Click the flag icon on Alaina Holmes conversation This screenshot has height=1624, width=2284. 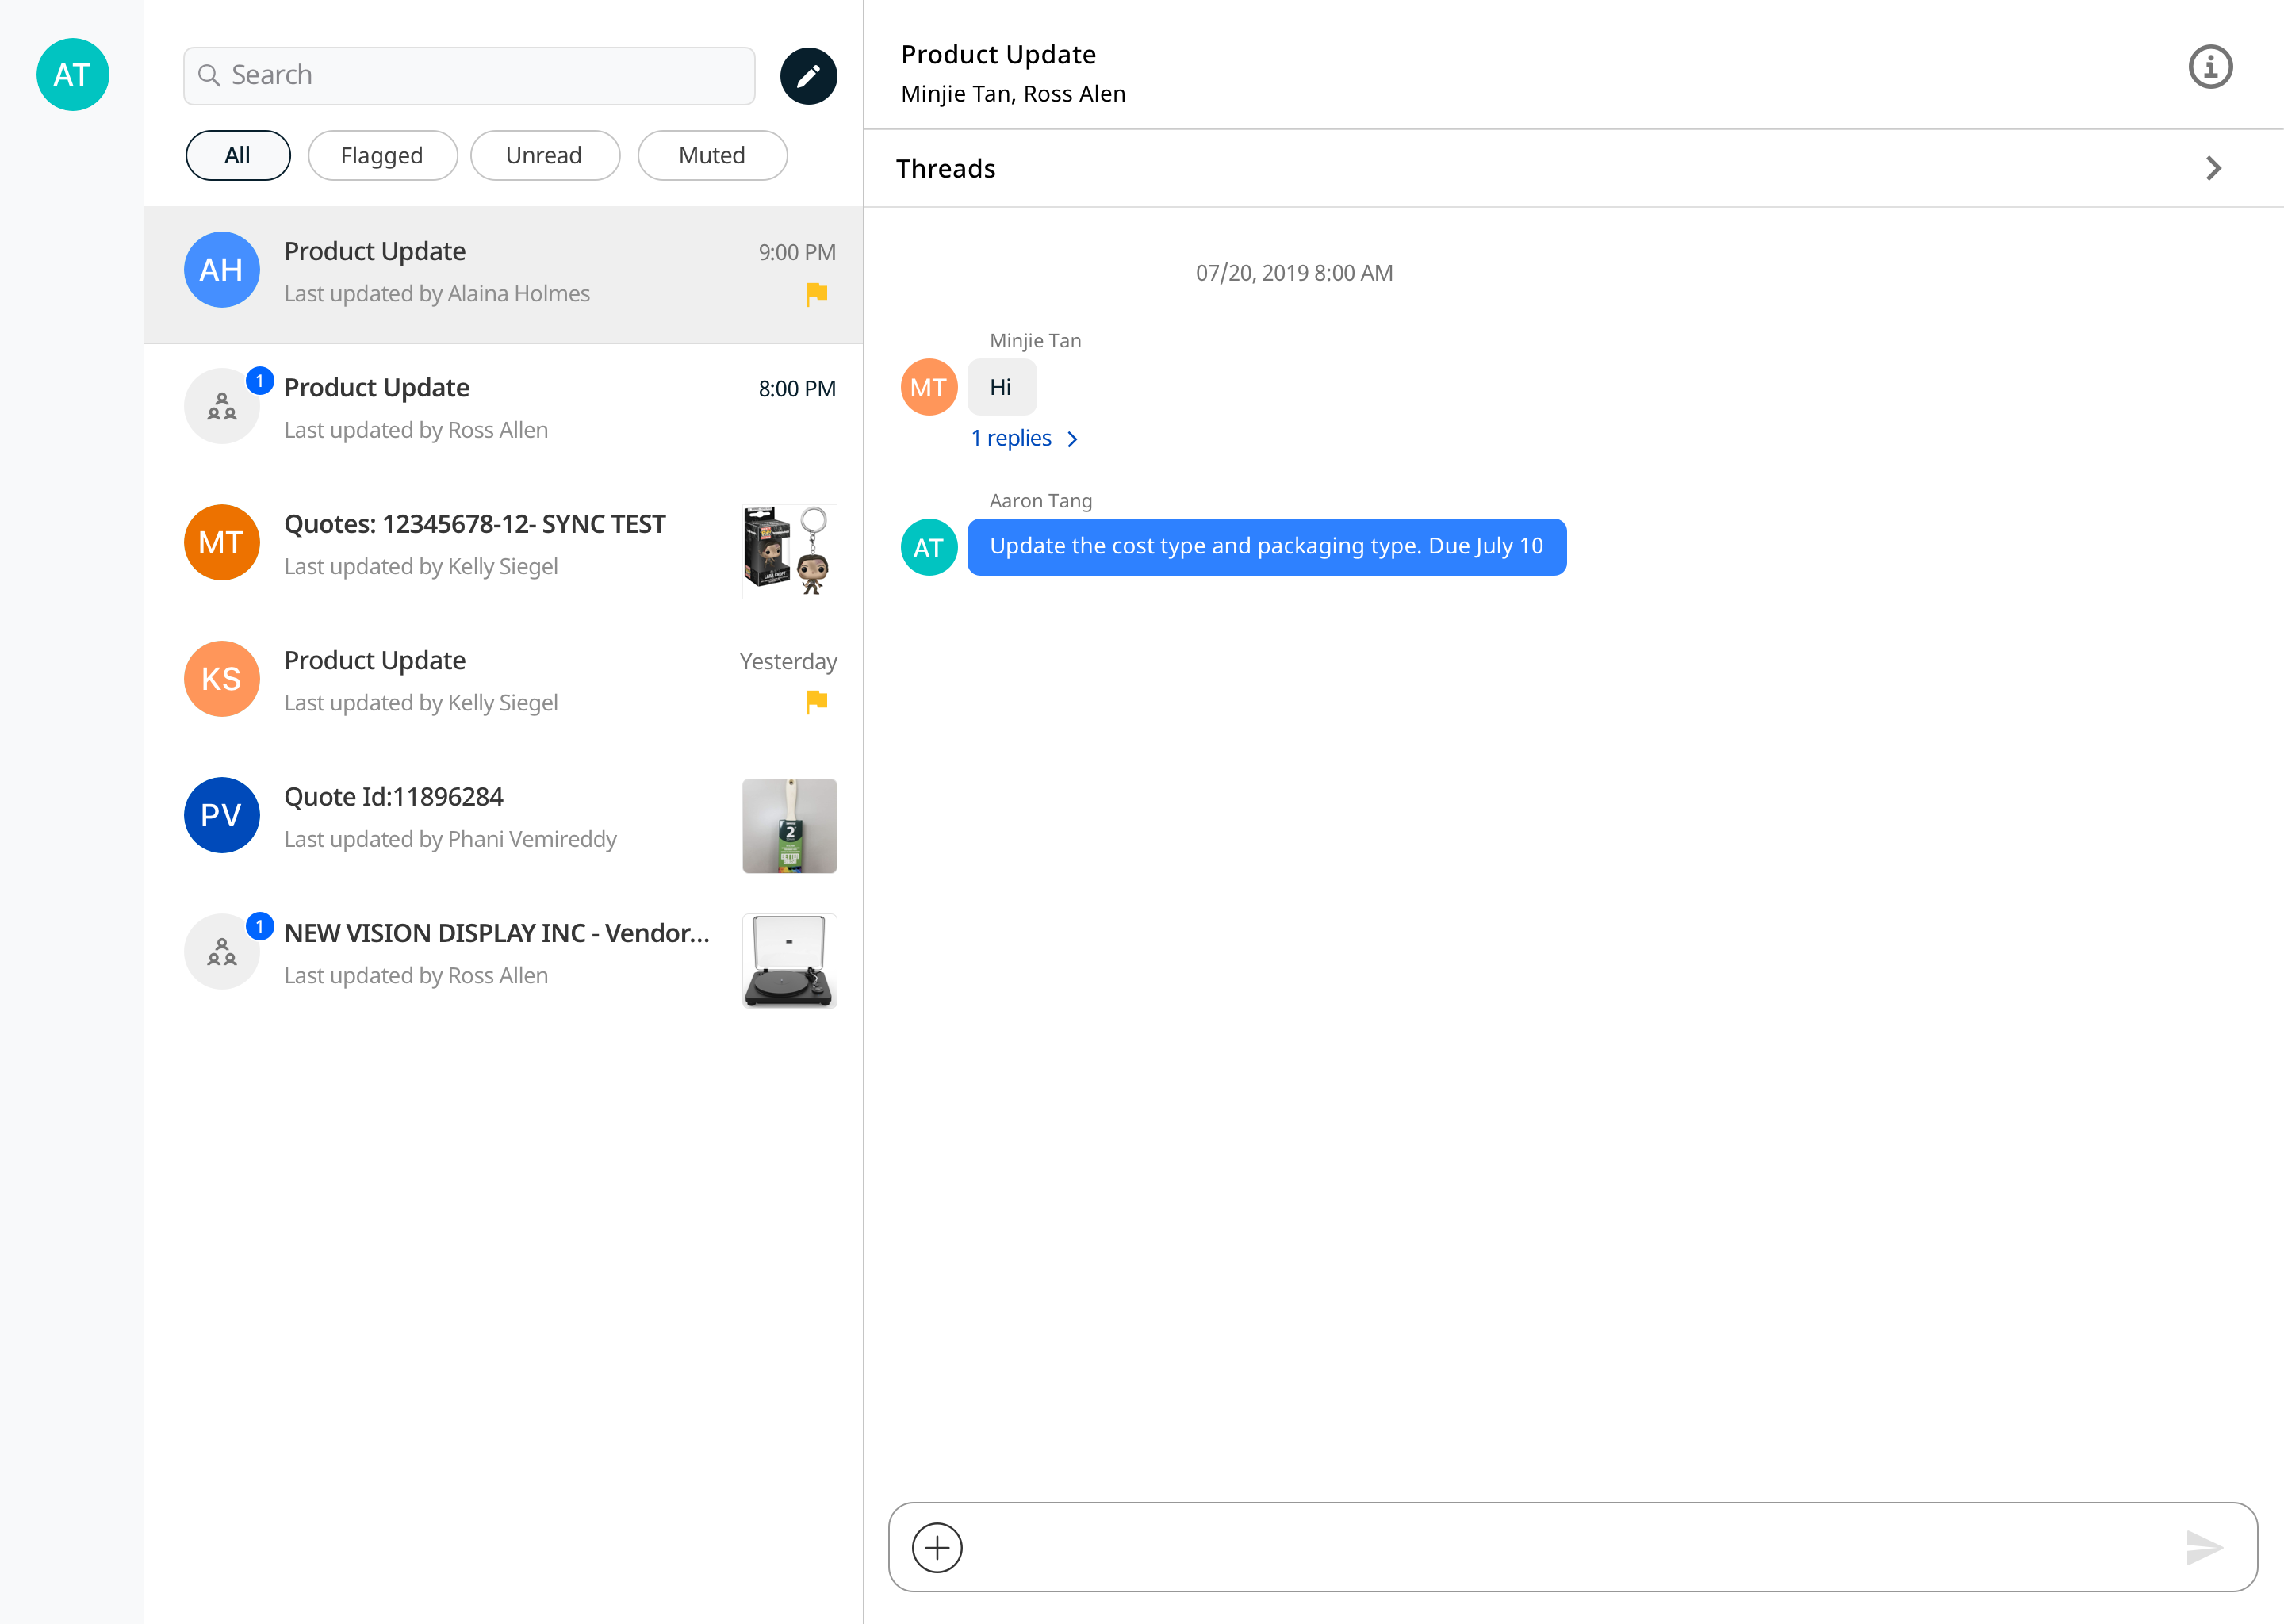816,293
